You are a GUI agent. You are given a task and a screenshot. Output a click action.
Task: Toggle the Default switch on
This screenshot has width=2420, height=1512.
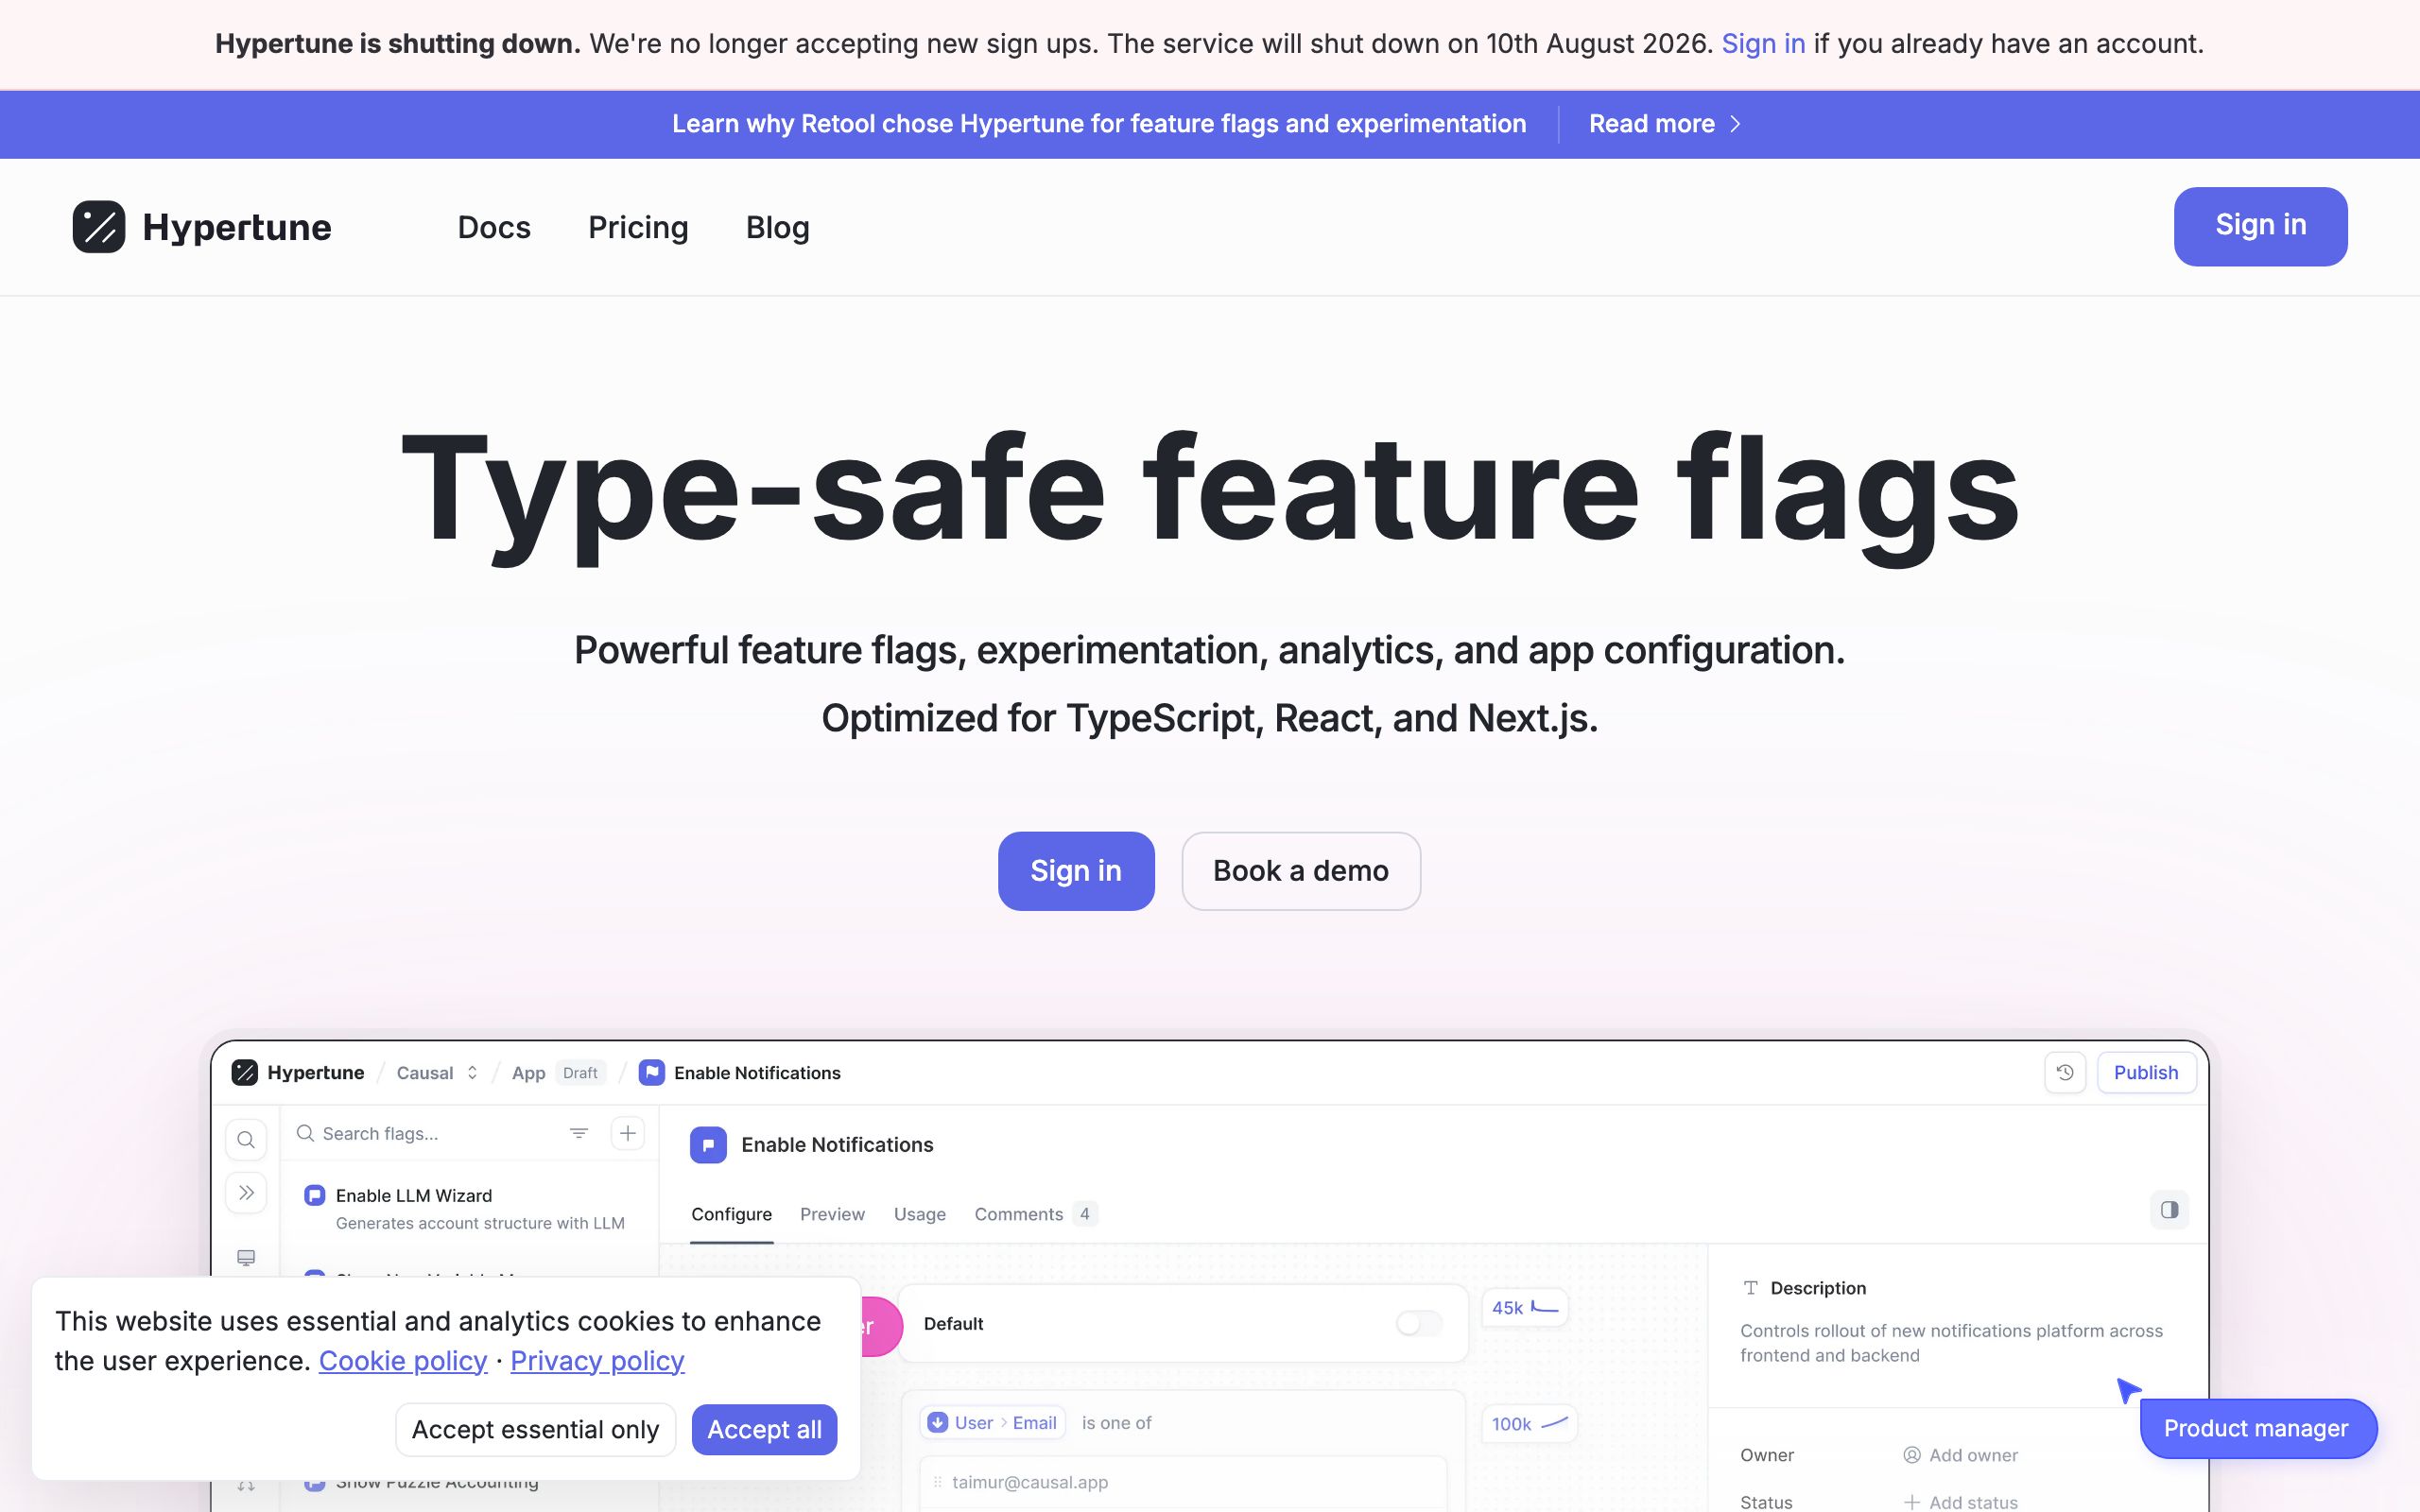coord(1419,1324)
